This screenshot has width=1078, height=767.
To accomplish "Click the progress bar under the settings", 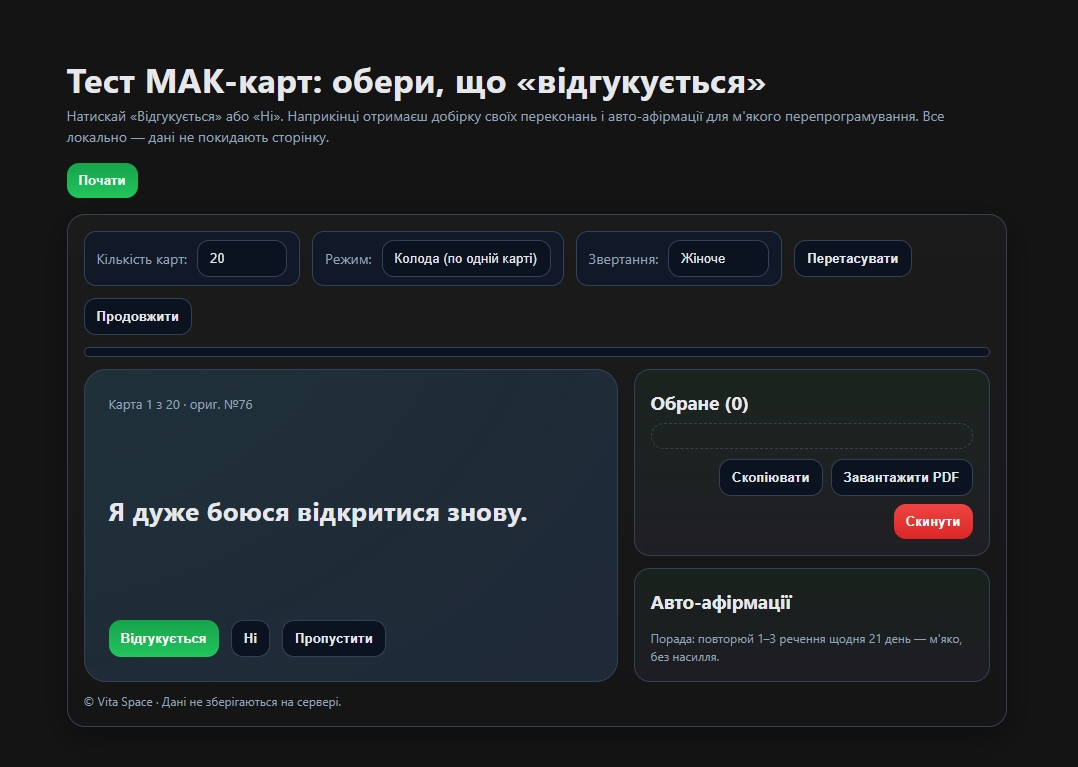I will [x=537, y=352].
